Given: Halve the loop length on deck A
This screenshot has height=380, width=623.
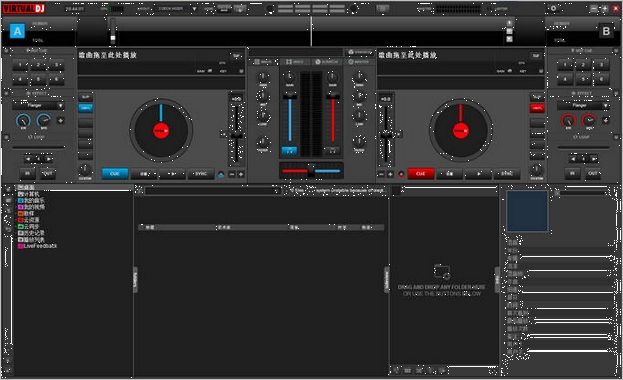Looking at the screenshot, I should tap(28, 159).
